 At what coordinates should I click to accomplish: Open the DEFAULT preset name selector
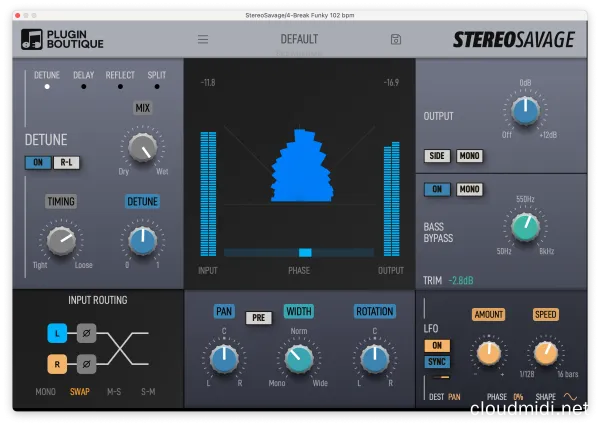(299, 39)
